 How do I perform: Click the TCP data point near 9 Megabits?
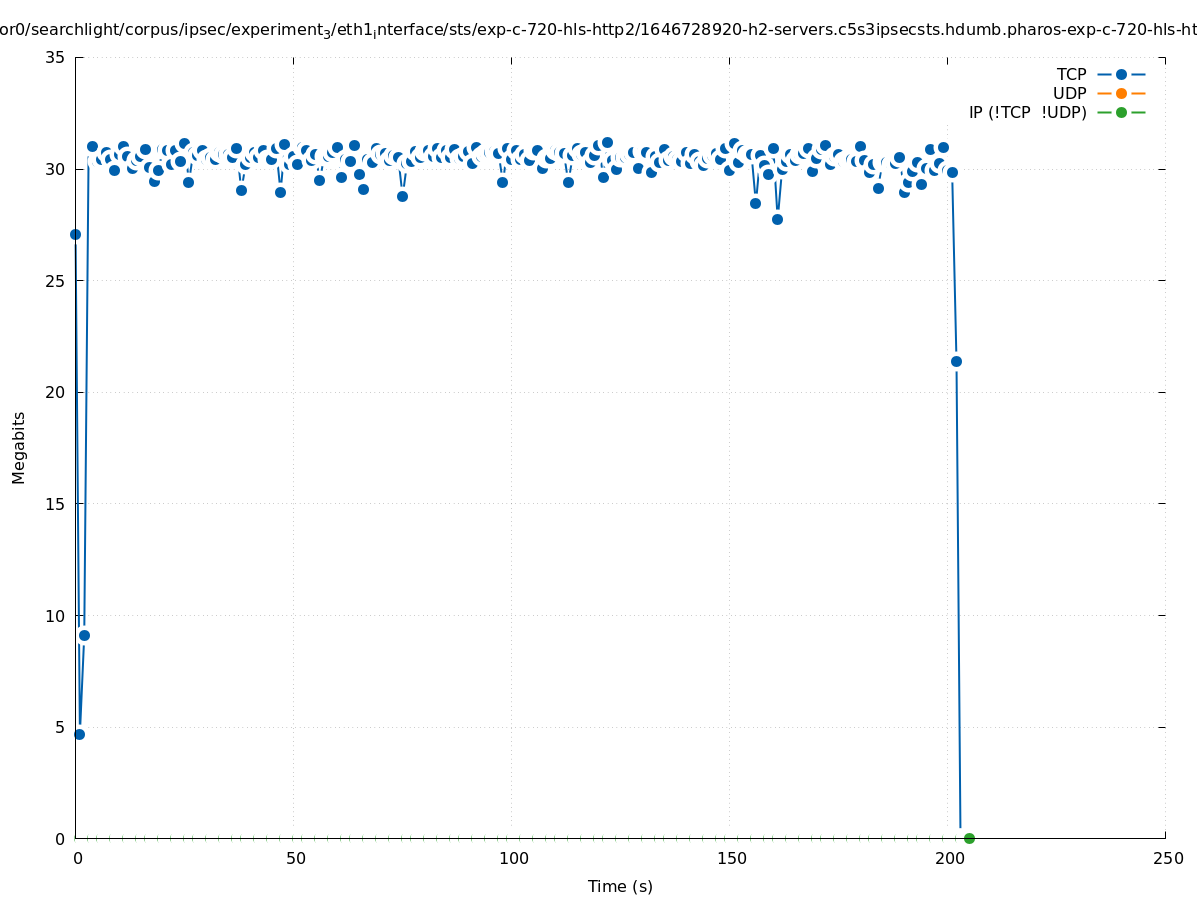[84, 635]
